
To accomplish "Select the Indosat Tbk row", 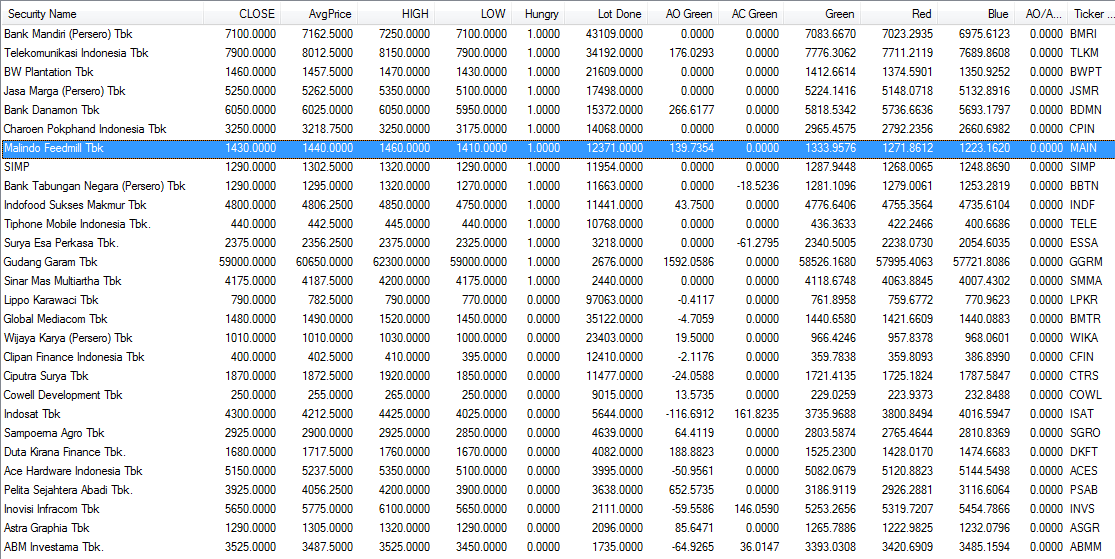I will click(558, 414).
